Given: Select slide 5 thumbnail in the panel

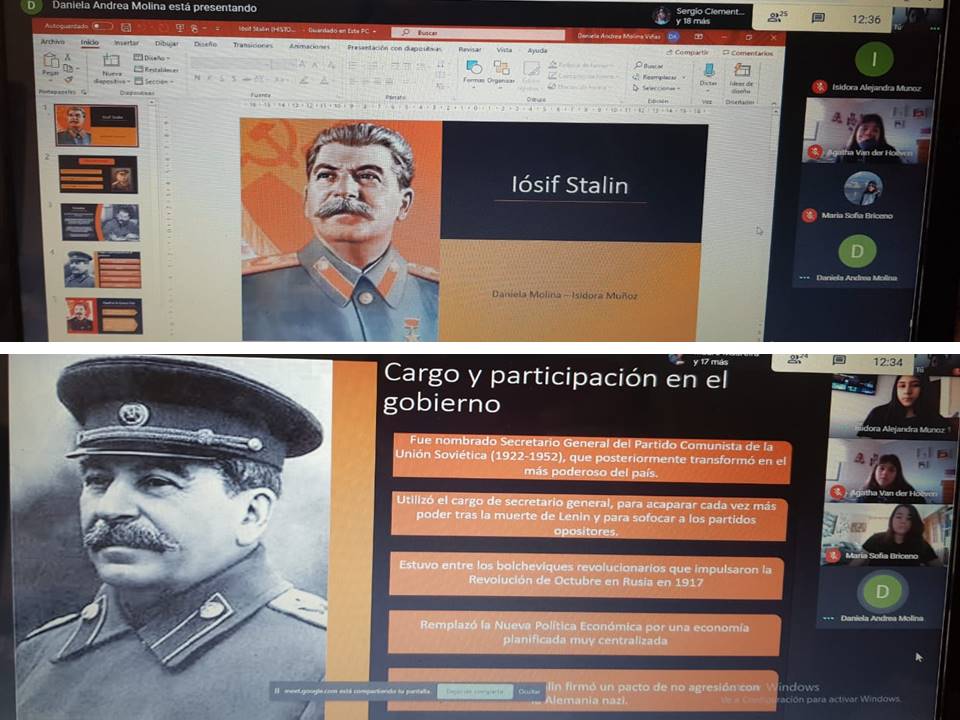Looking at the screenshot, I should tap(104, 316).
